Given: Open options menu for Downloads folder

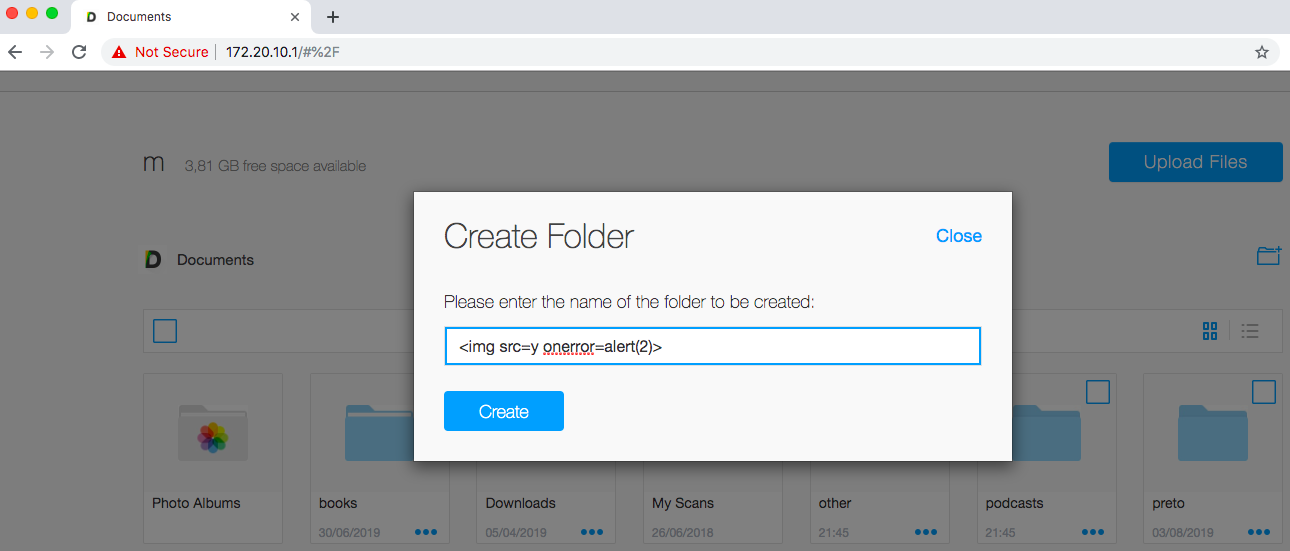Looking at the screenshot, I should click(x=592, y=532).
